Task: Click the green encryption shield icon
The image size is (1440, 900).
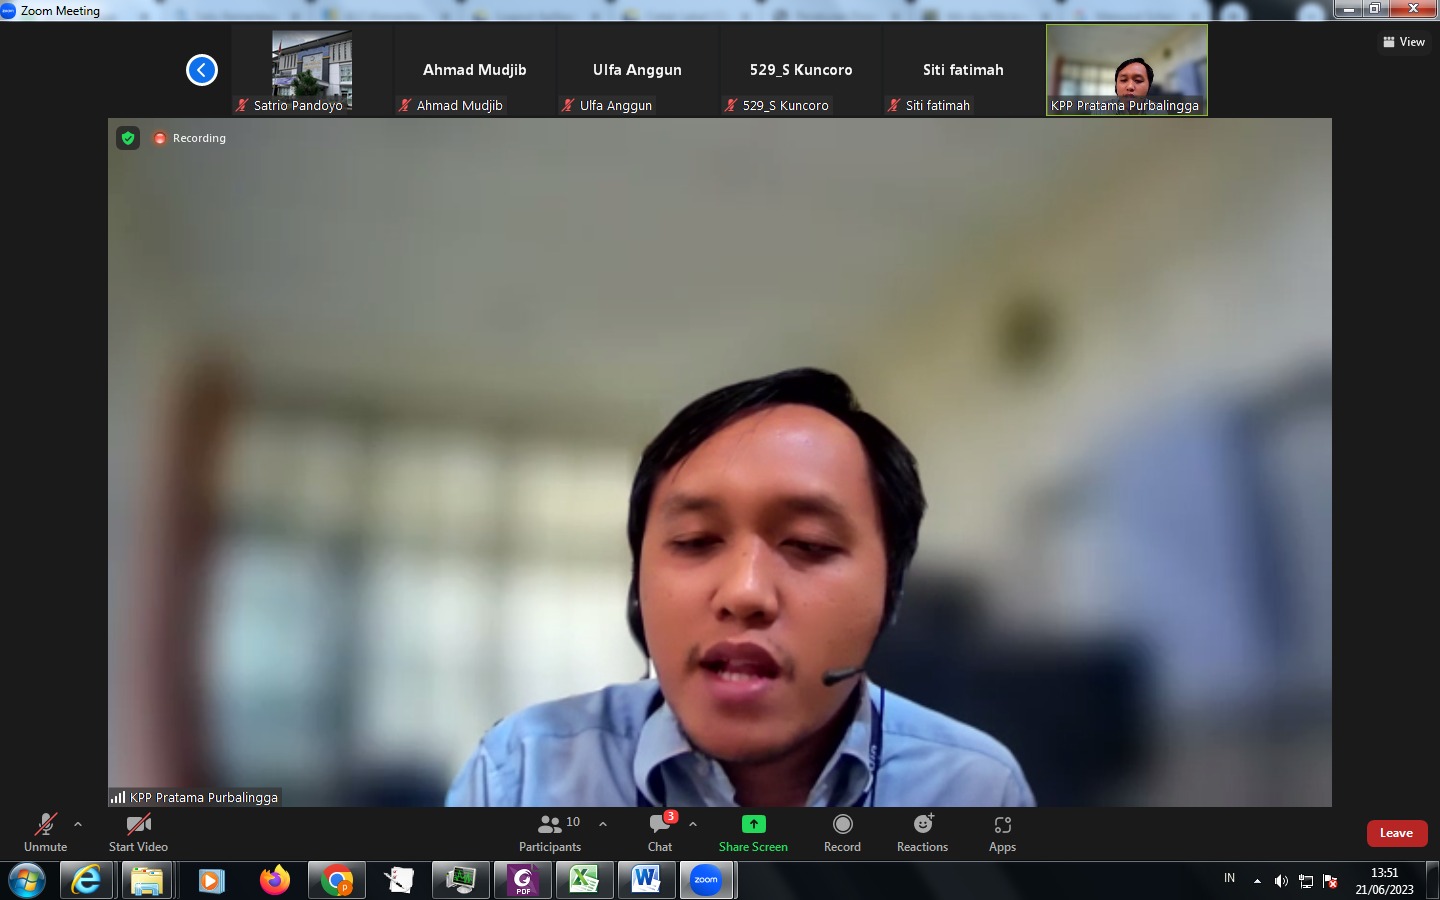Action: tap(128, 138)
